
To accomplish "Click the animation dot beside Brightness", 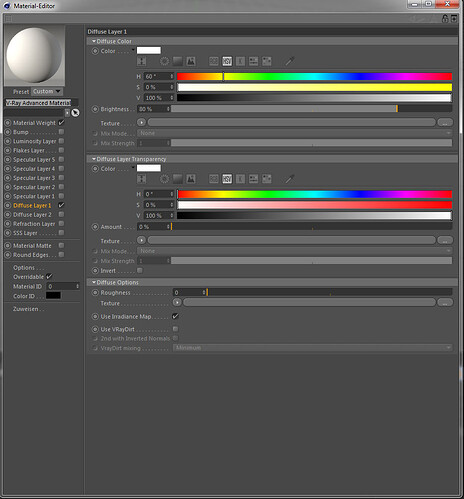I will 95,109.
